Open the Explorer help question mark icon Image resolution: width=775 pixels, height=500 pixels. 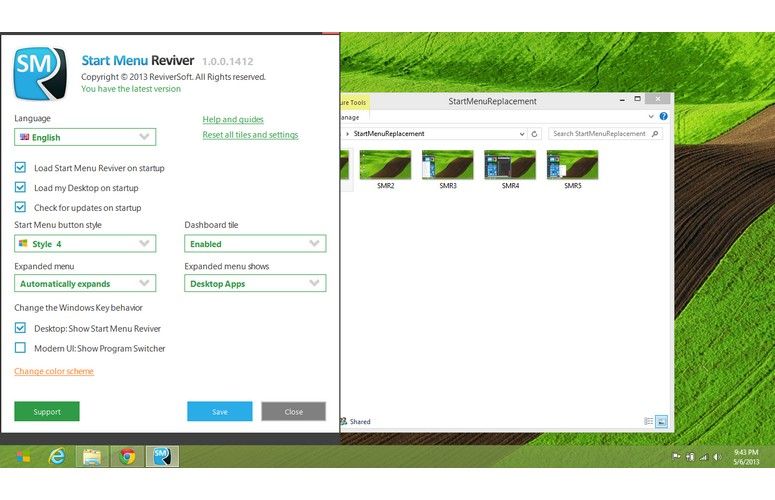663,116
